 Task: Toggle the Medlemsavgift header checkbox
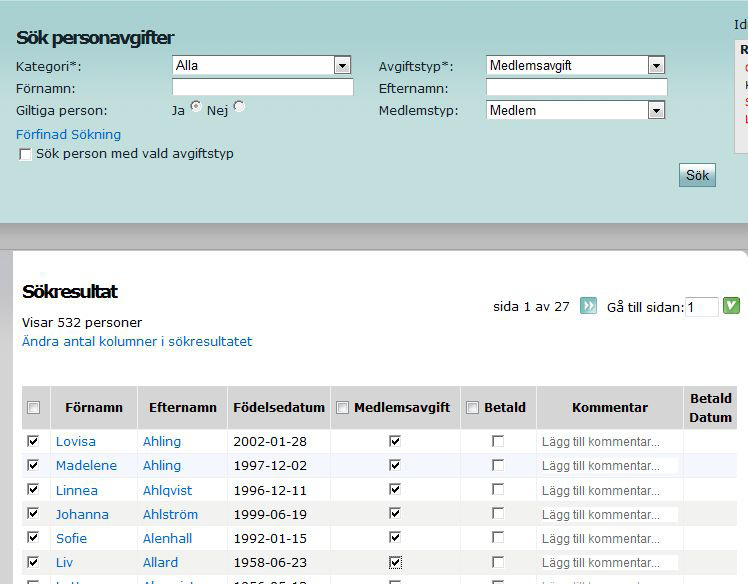point(342,407)
